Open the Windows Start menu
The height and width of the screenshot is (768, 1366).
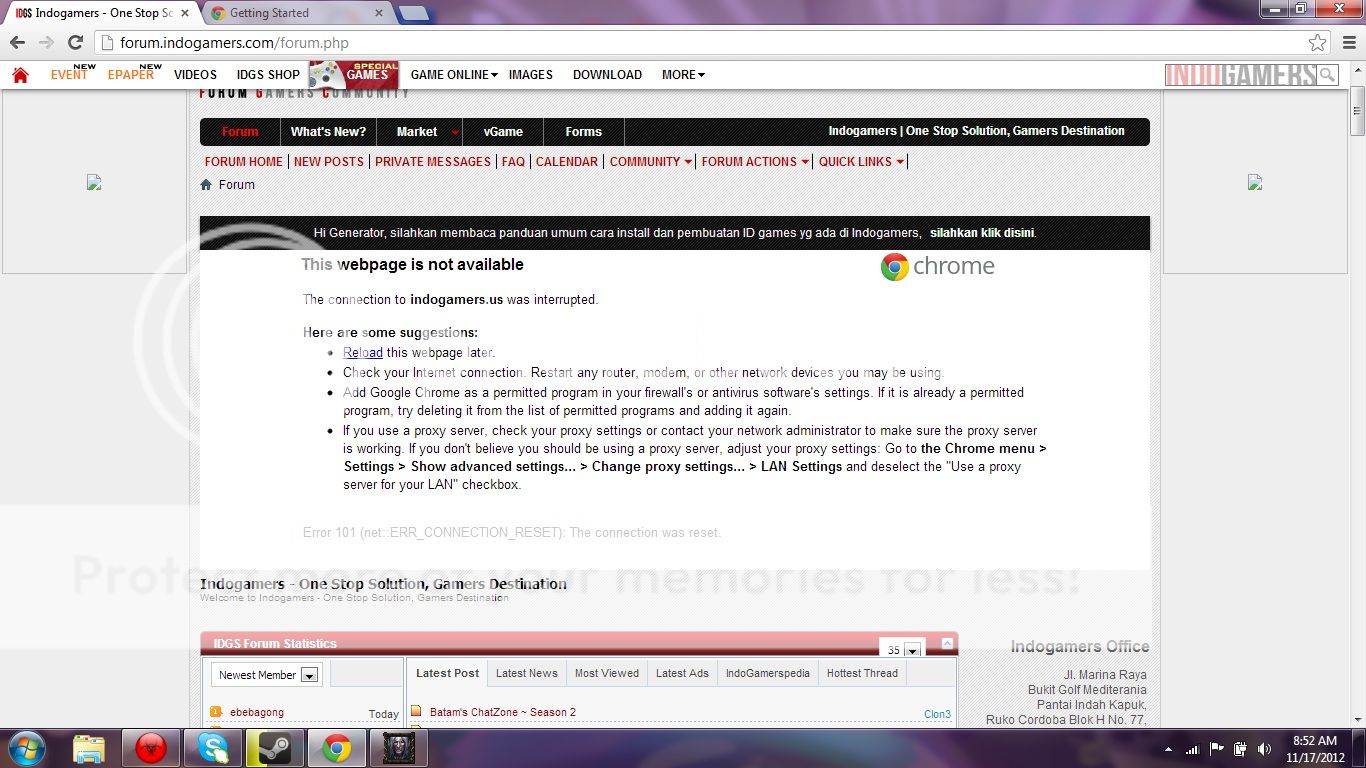(x=25, y=748)
